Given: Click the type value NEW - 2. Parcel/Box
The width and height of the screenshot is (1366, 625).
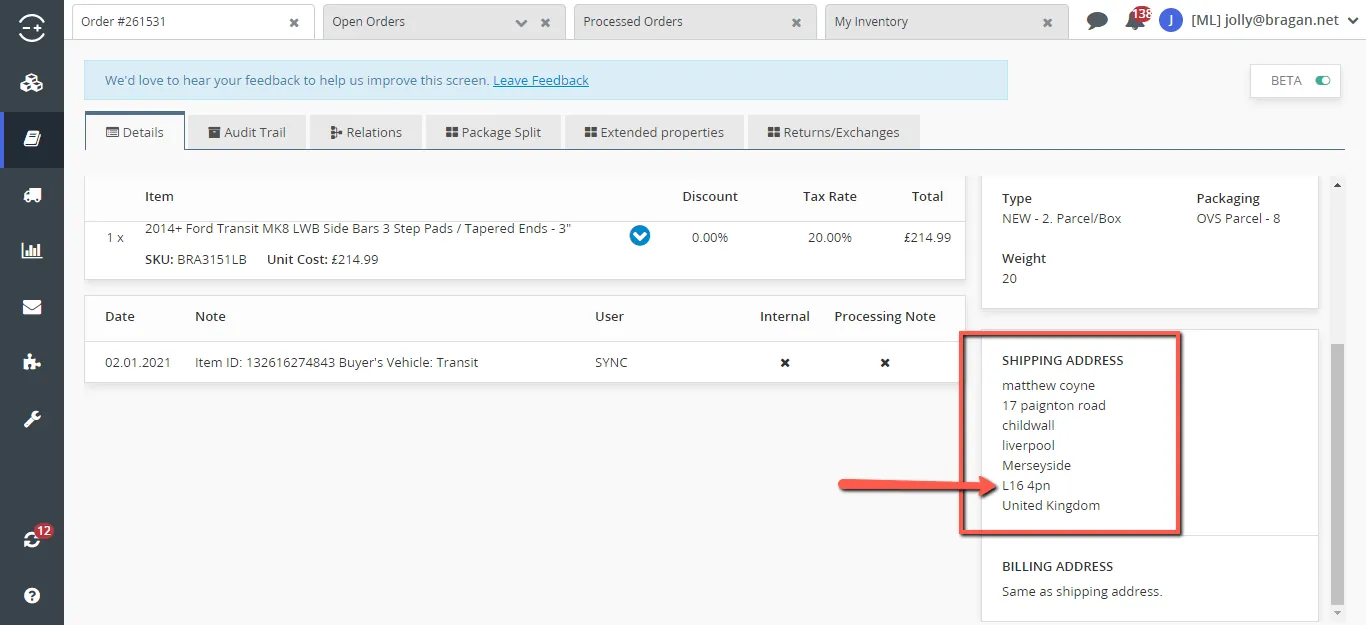Looking at the screenshot, I should [x=1062, y=218].
